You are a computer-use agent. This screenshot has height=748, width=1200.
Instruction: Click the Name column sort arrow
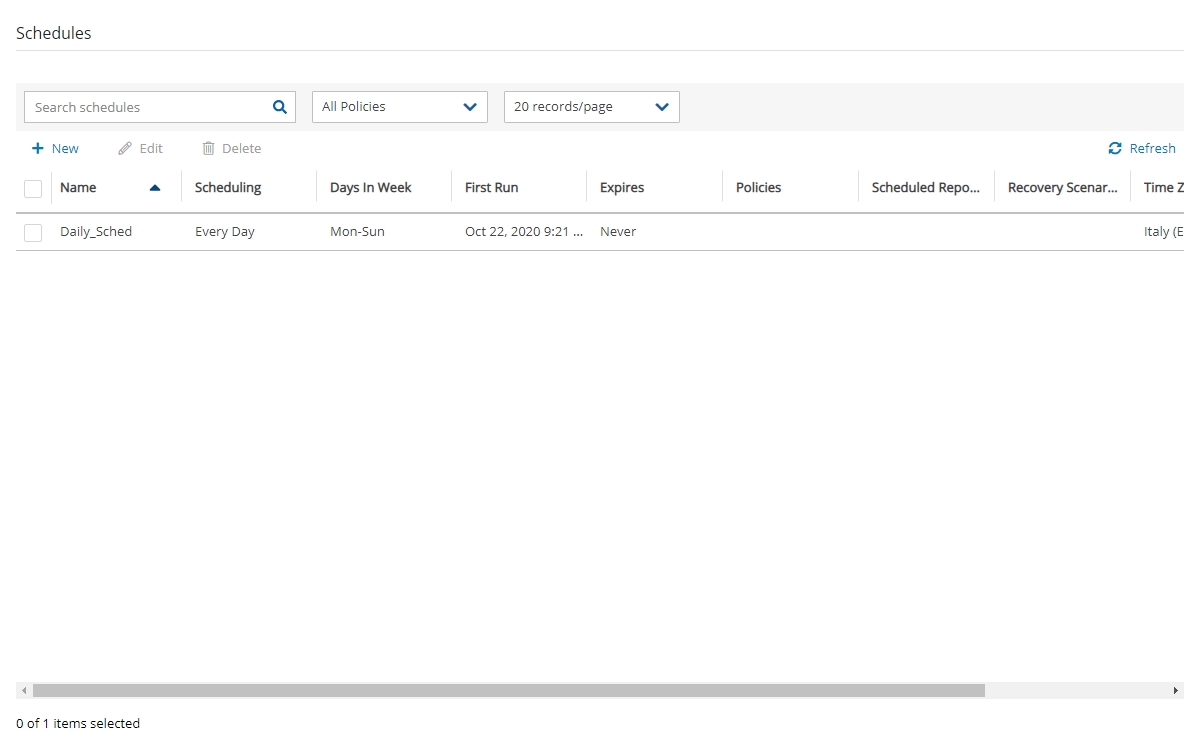[x=155, y=187]
